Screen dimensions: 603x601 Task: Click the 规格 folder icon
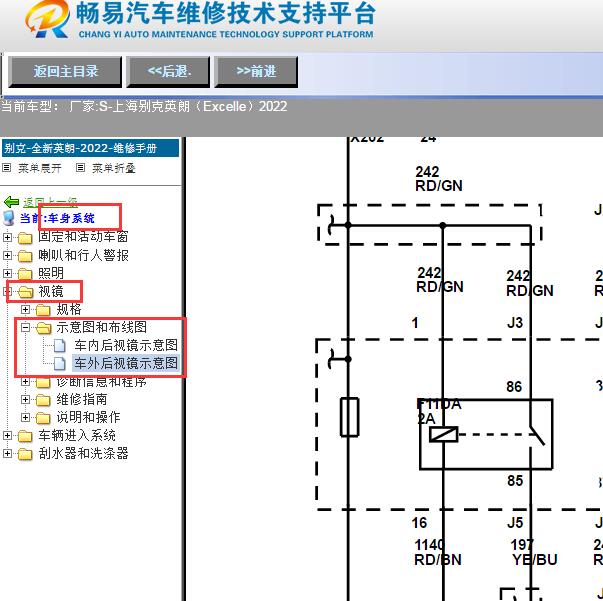43,310
